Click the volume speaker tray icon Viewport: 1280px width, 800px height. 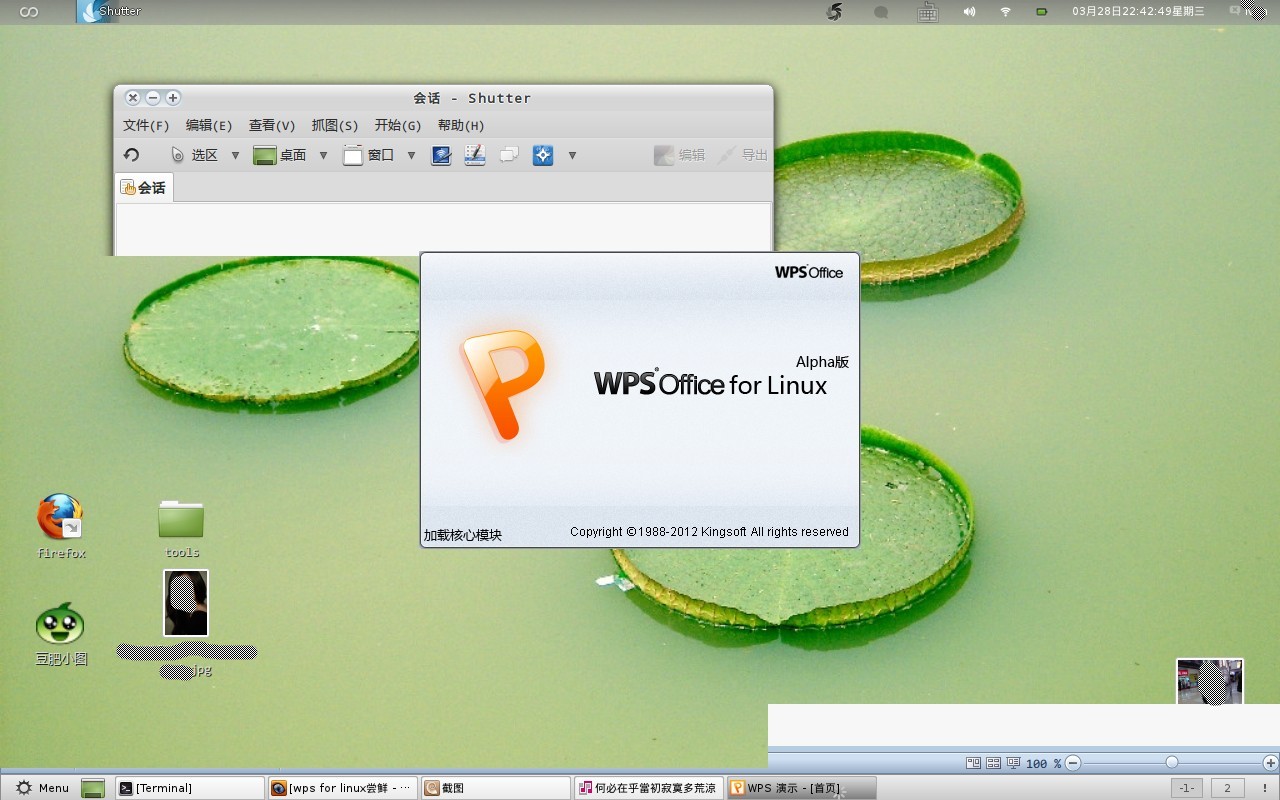coord(969,12)
